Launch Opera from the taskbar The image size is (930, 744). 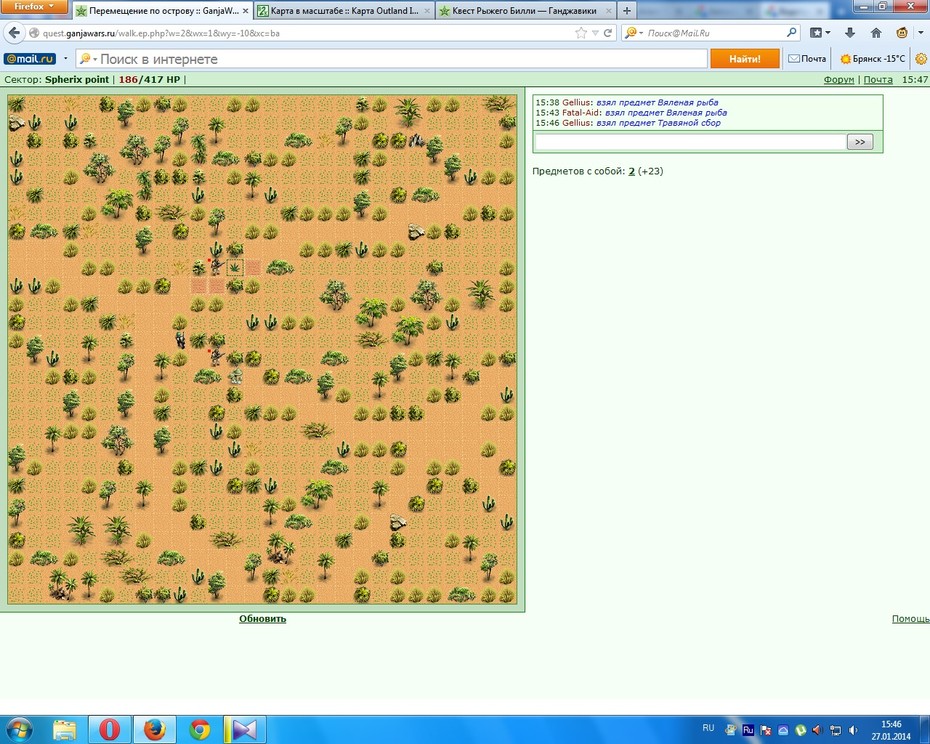click(x=109, y=730)
